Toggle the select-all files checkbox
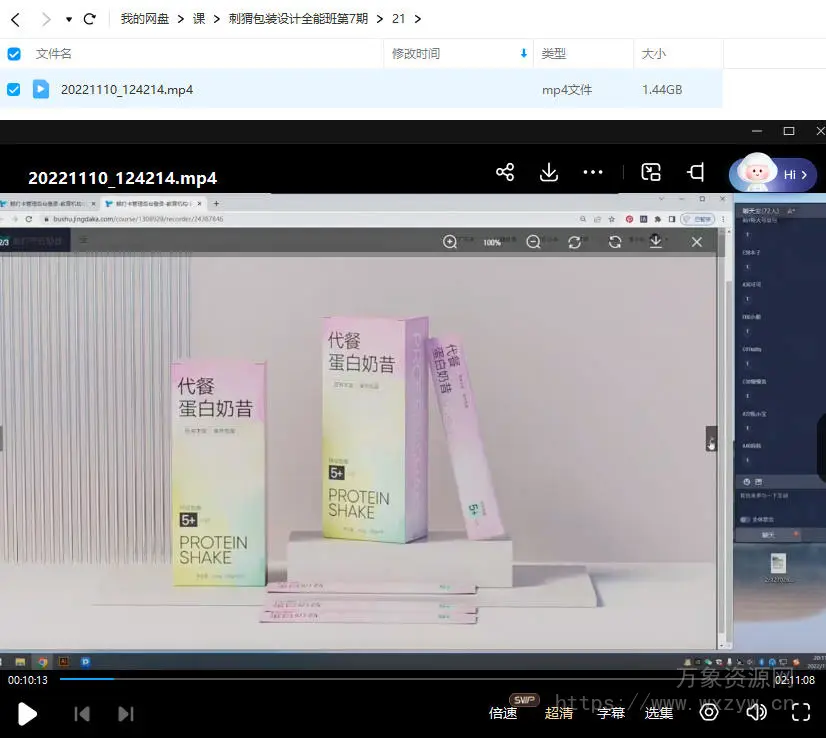Image resolution: width=826 pixels, height=738 pixels. click(14, 54)
